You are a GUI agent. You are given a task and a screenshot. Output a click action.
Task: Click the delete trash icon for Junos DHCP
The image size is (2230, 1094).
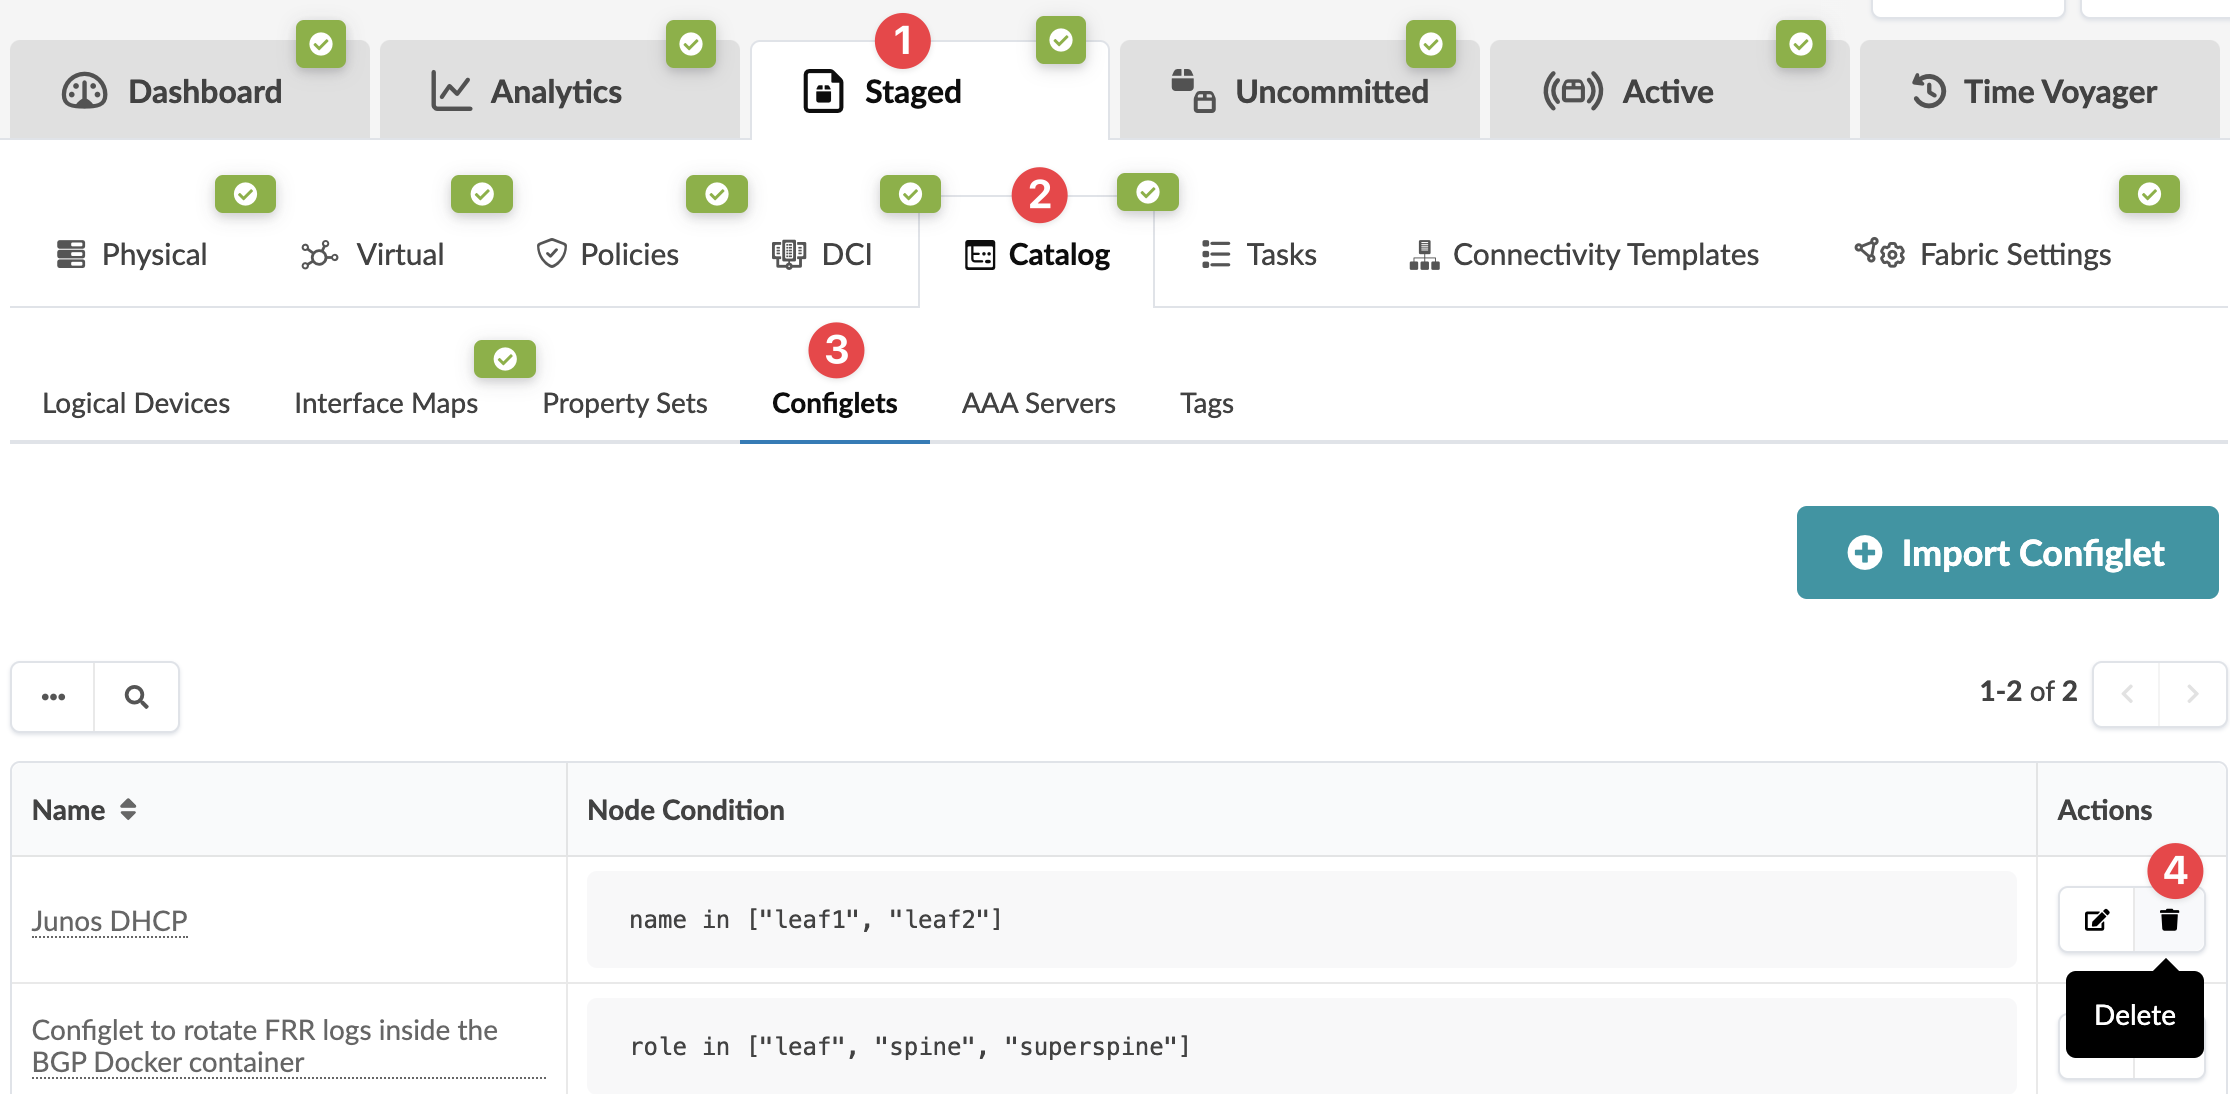(x=2168, y=920)
